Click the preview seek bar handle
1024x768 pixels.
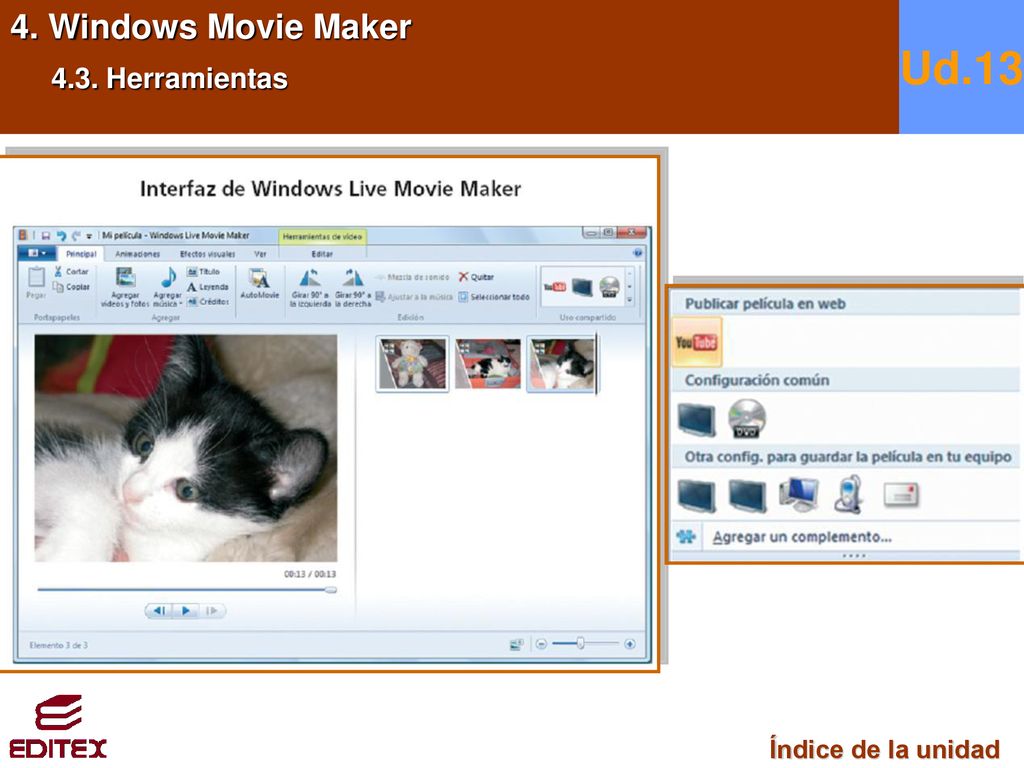pos(332,590)
